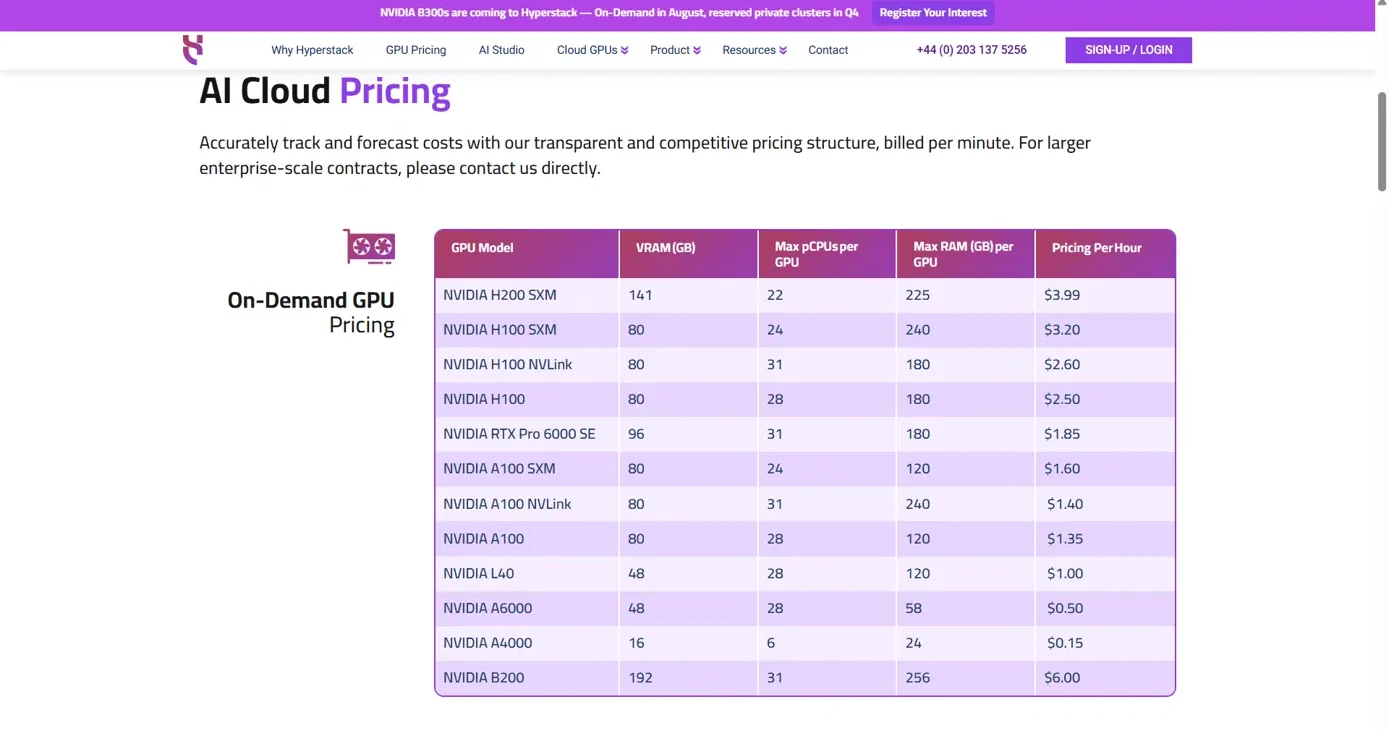
Task: Click the 16 VRAM value for A4000
Action: [636, 643]
